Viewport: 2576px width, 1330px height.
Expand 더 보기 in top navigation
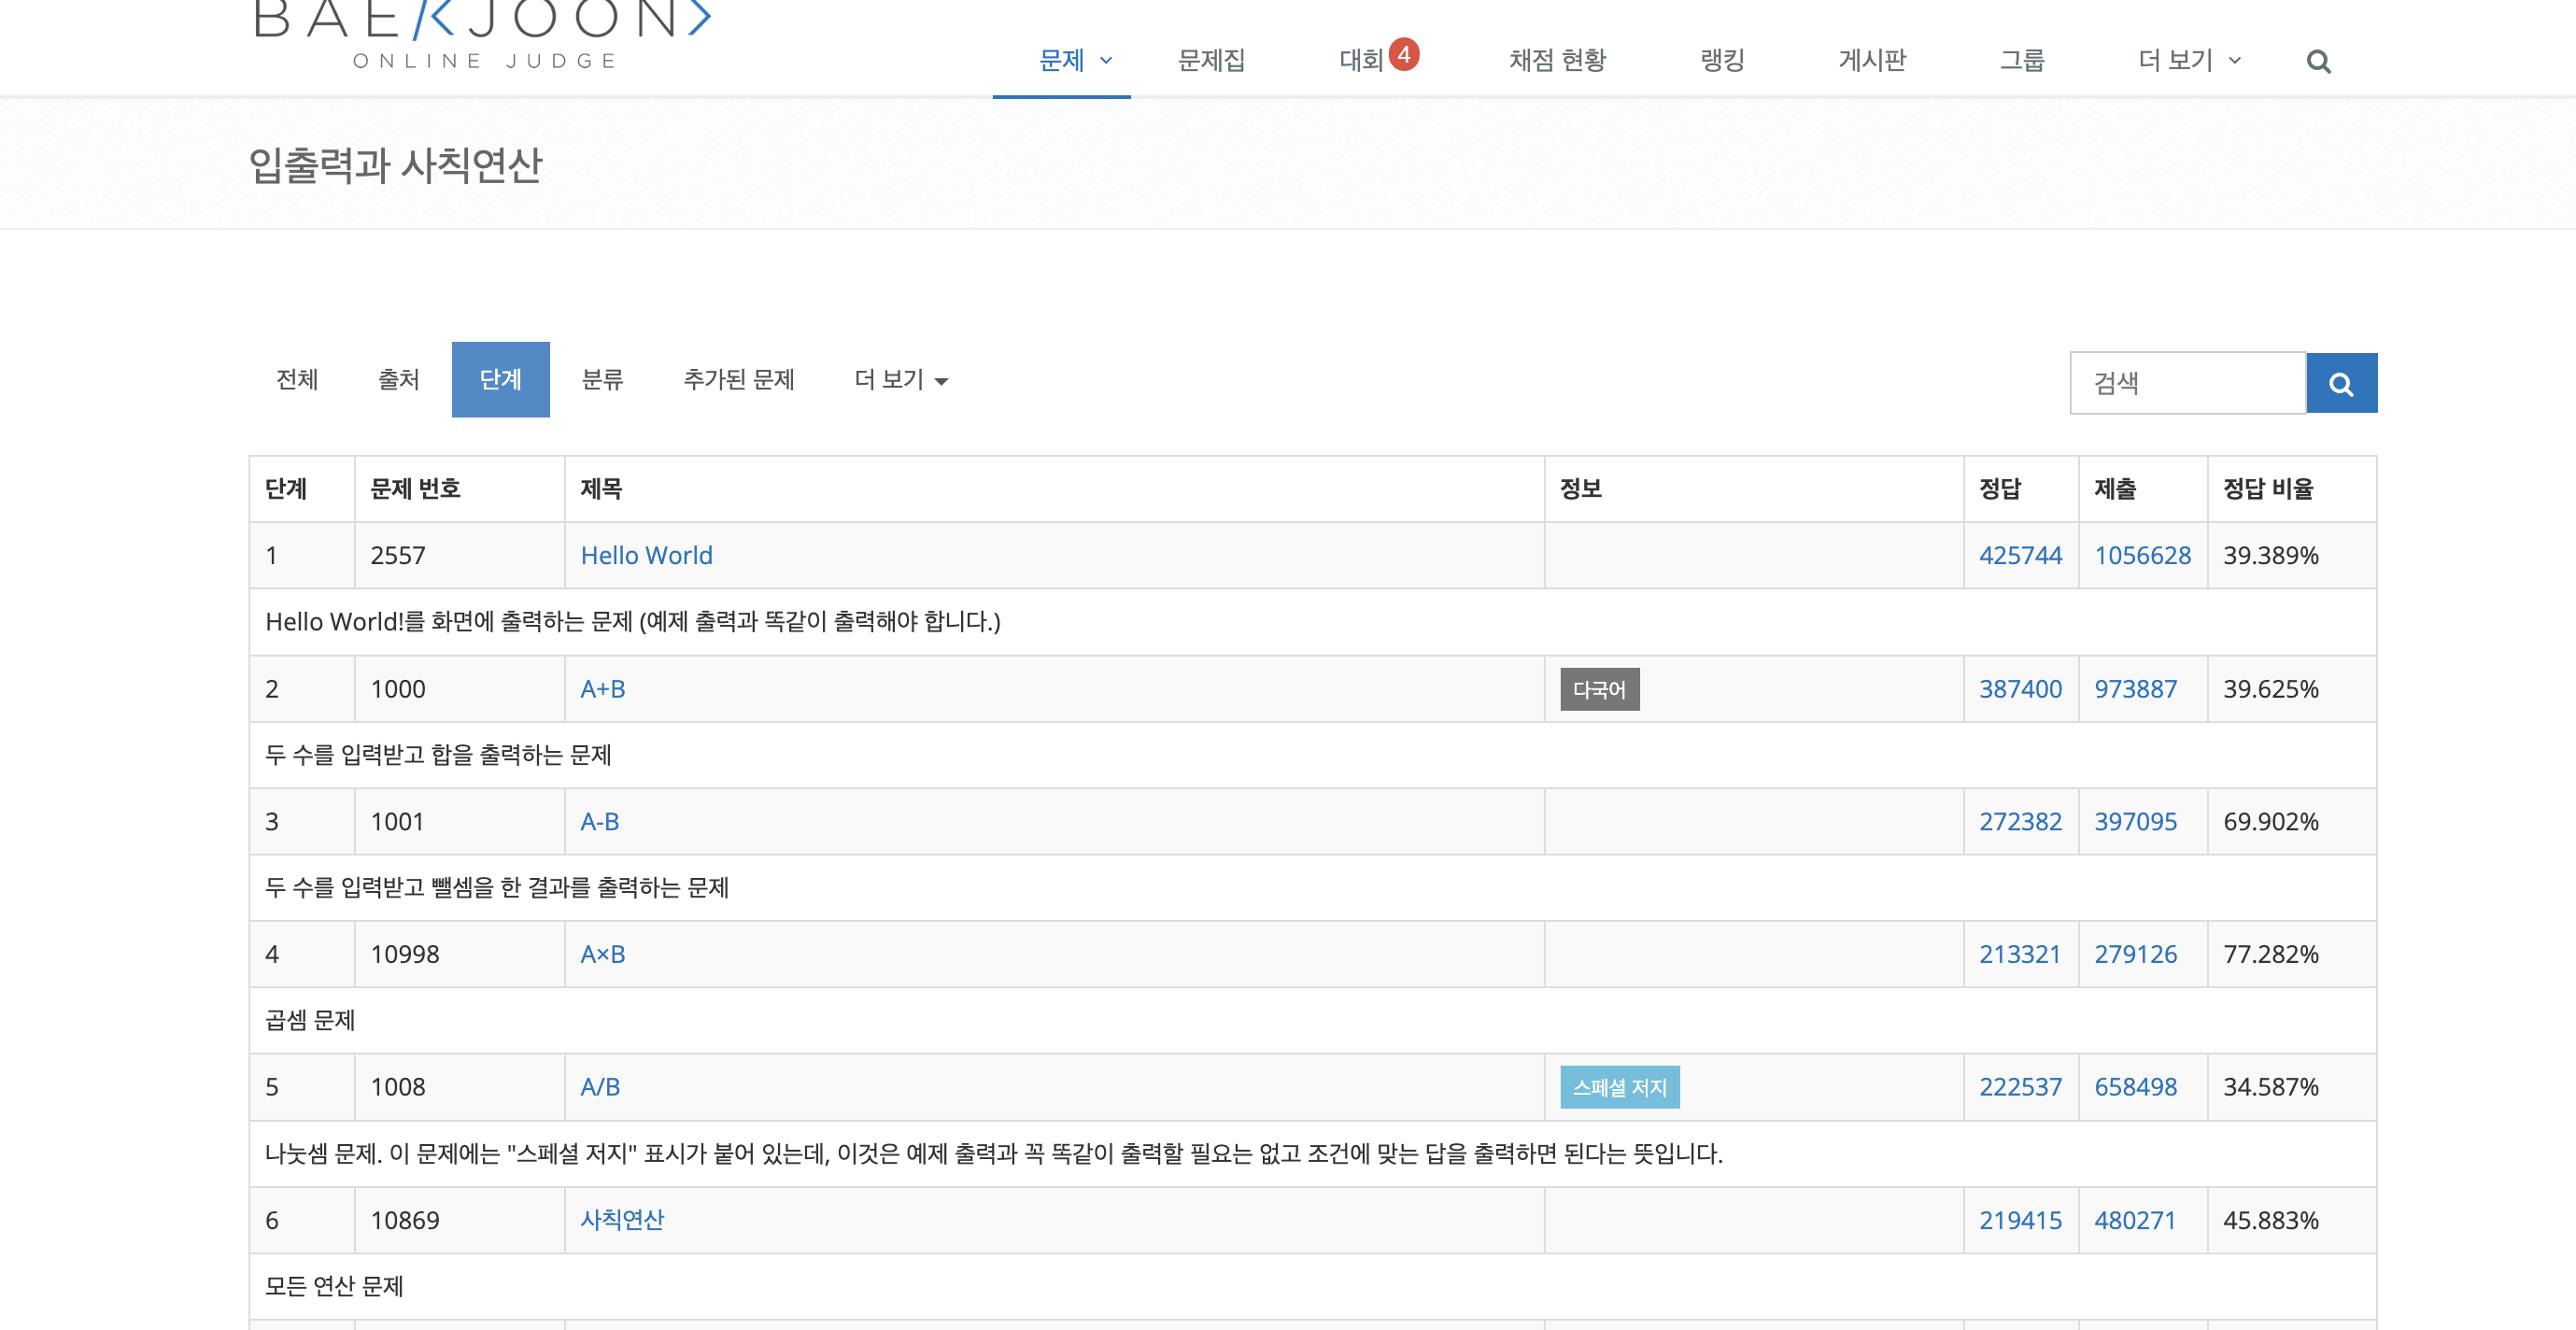[x=2188, y=61]
